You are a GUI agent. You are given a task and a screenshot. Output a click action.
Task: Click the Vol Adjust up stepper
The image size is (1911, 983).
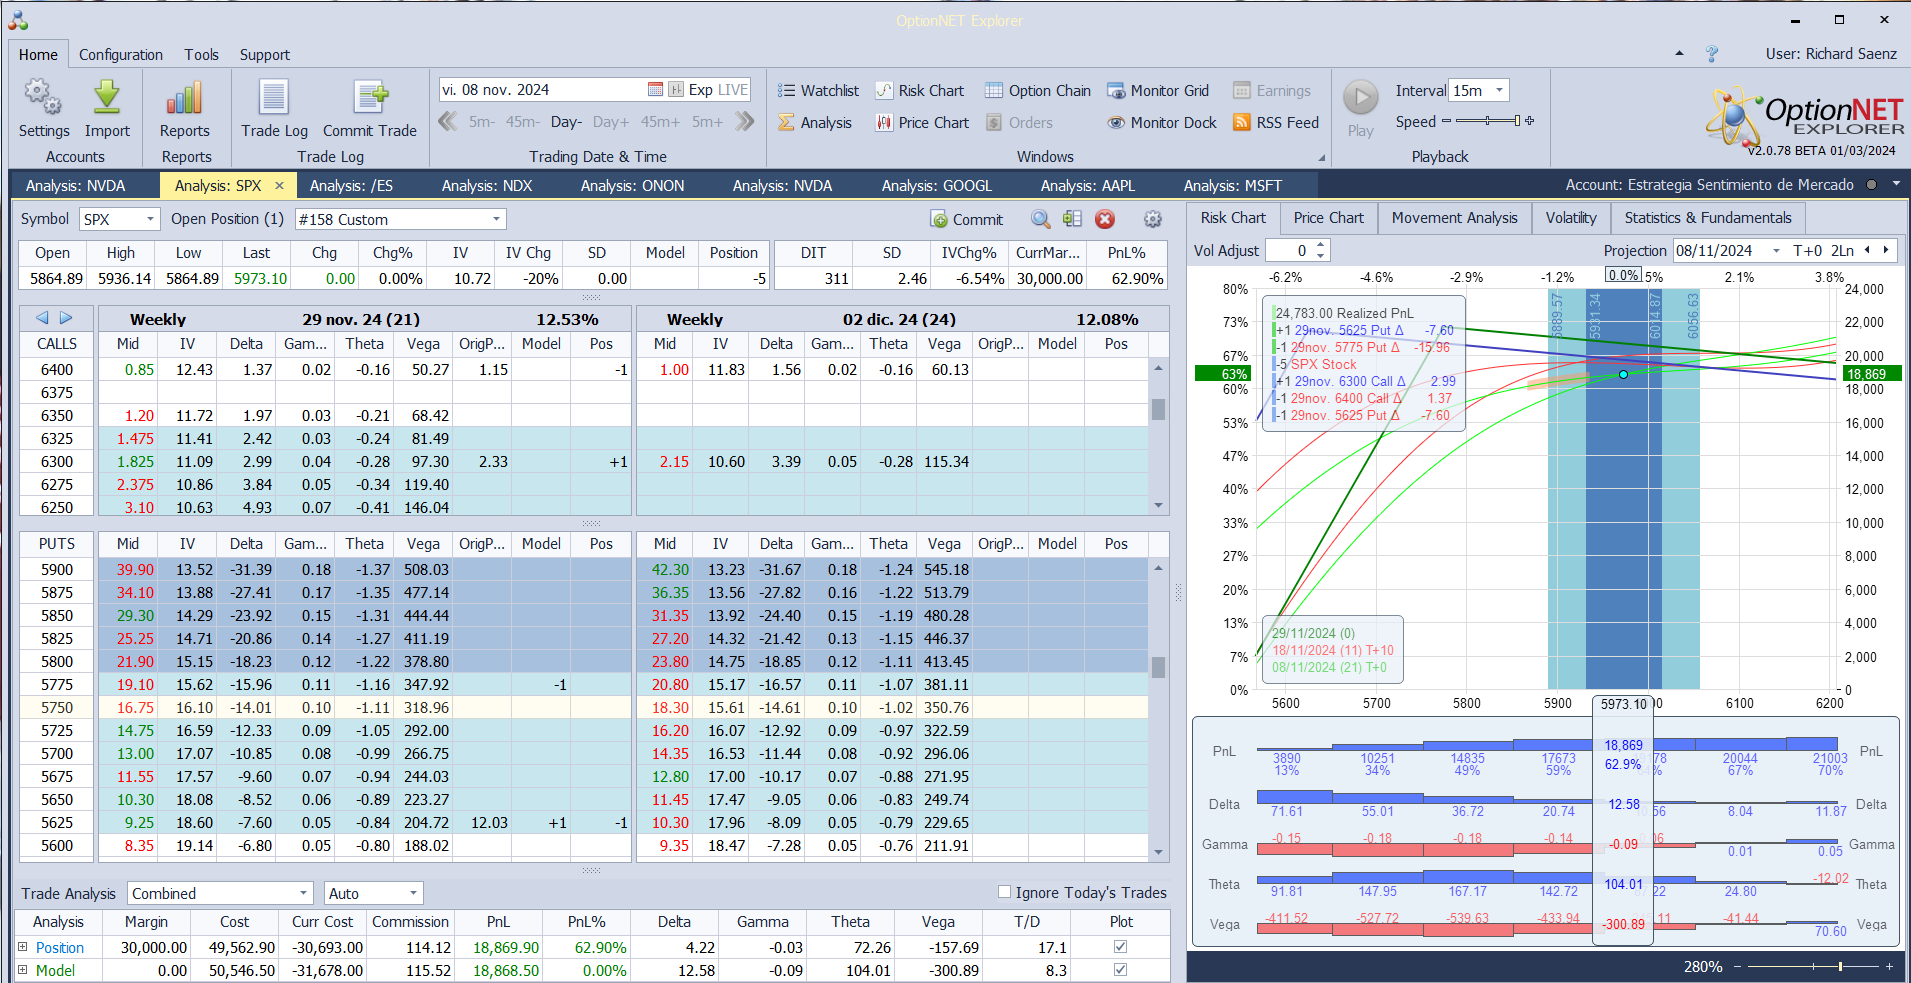[1321, 245]
